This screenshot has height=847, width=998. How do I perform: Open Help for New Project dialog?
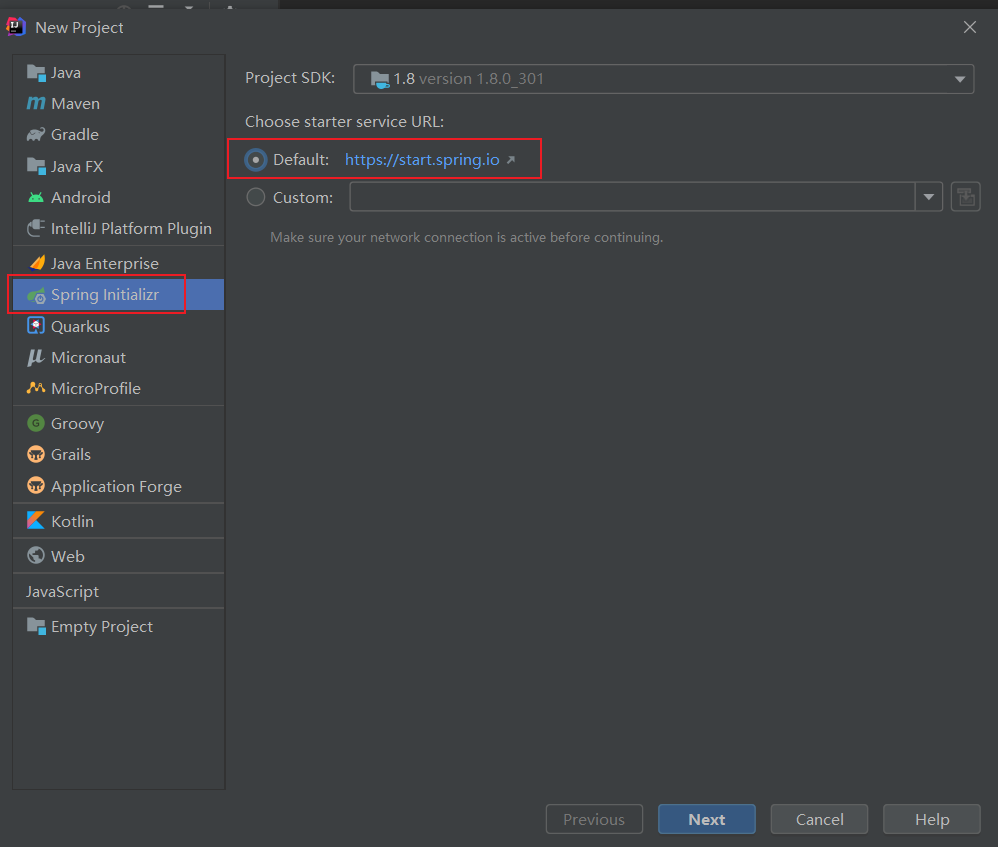[932, 819]
